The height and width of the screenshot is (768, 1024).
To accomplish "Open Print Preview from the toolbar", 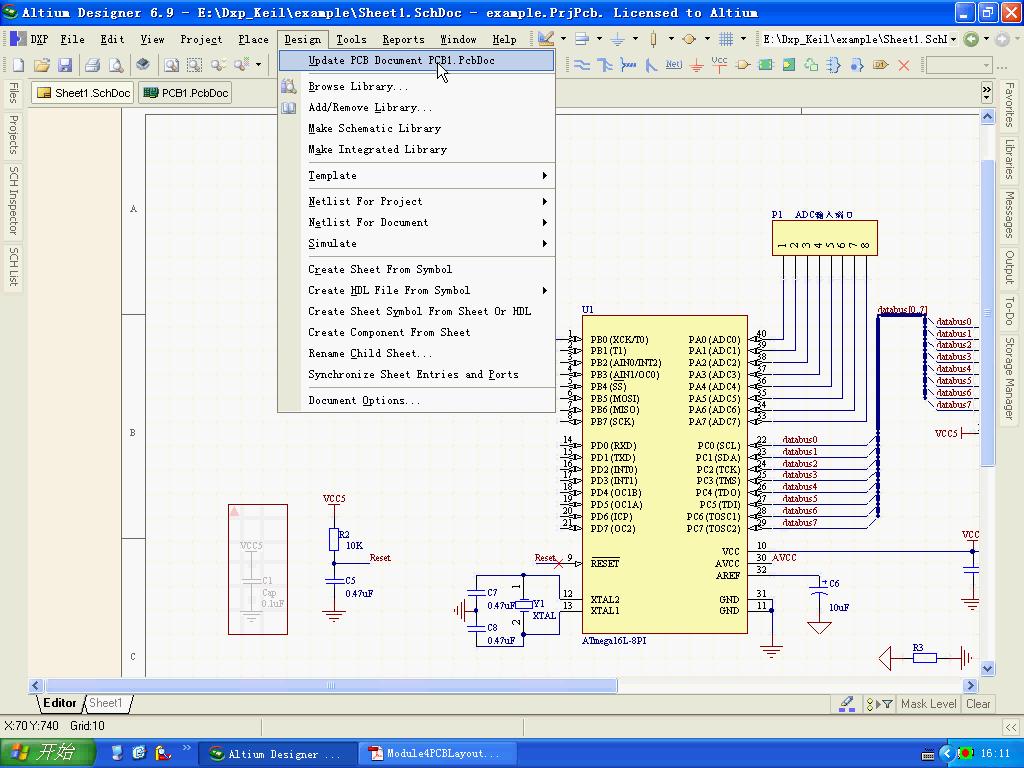I will click(x=116, y=65).
